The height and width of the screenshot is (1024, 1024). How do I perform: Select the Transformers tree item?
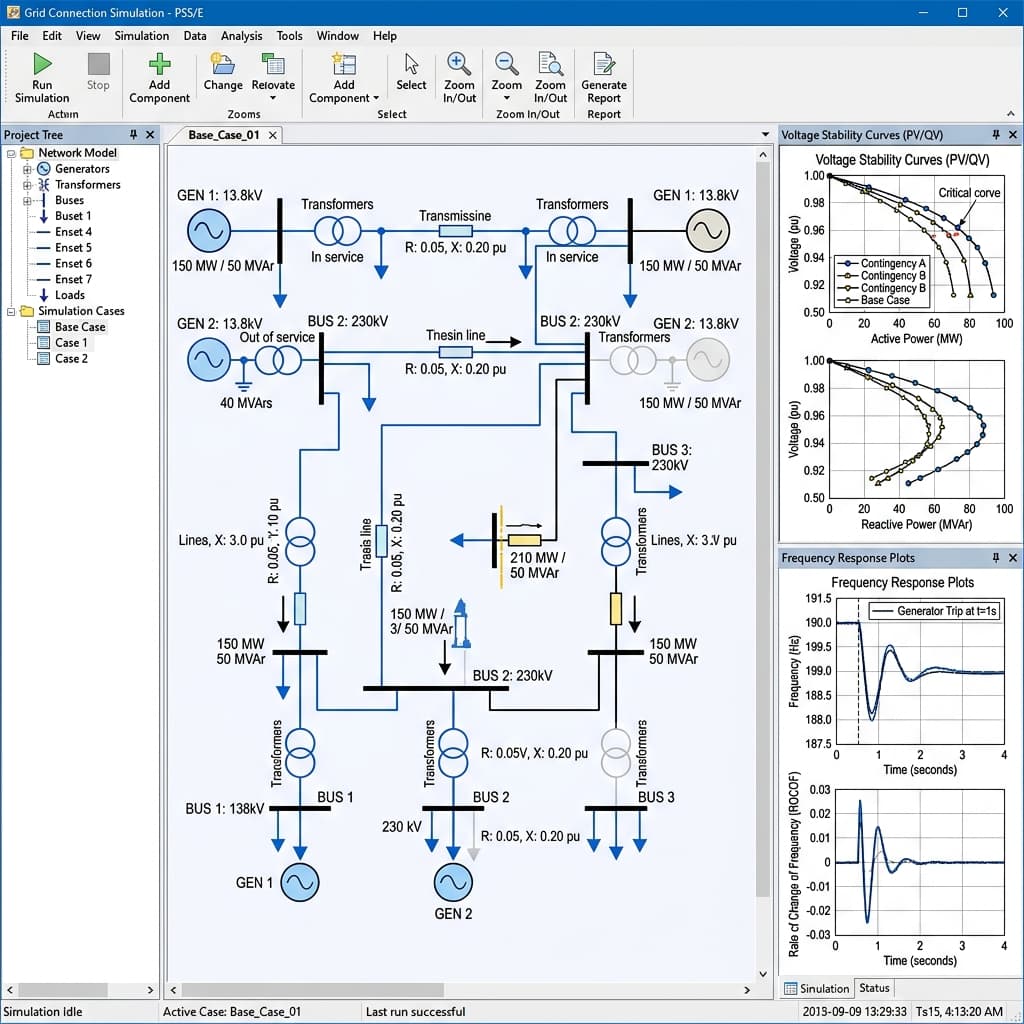click(88, 185)
